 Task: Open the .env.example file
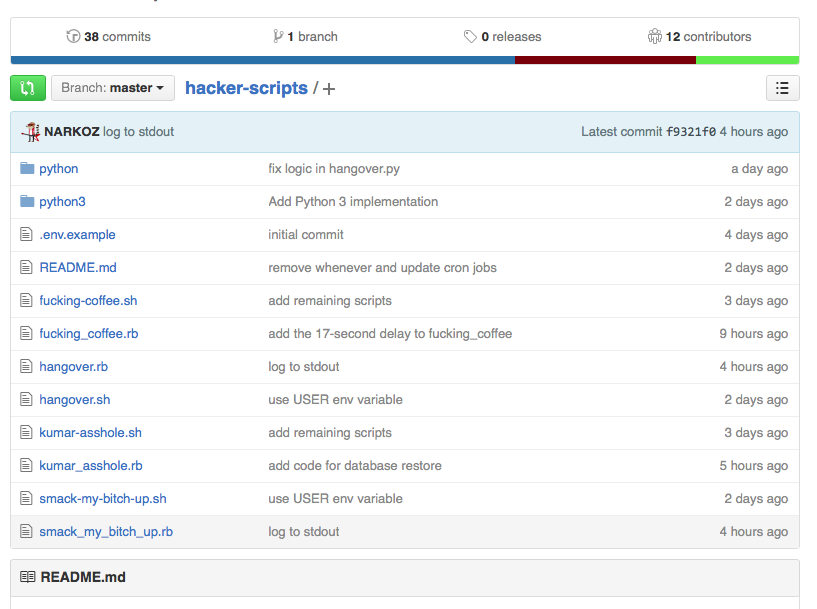[x=78, y=235]
